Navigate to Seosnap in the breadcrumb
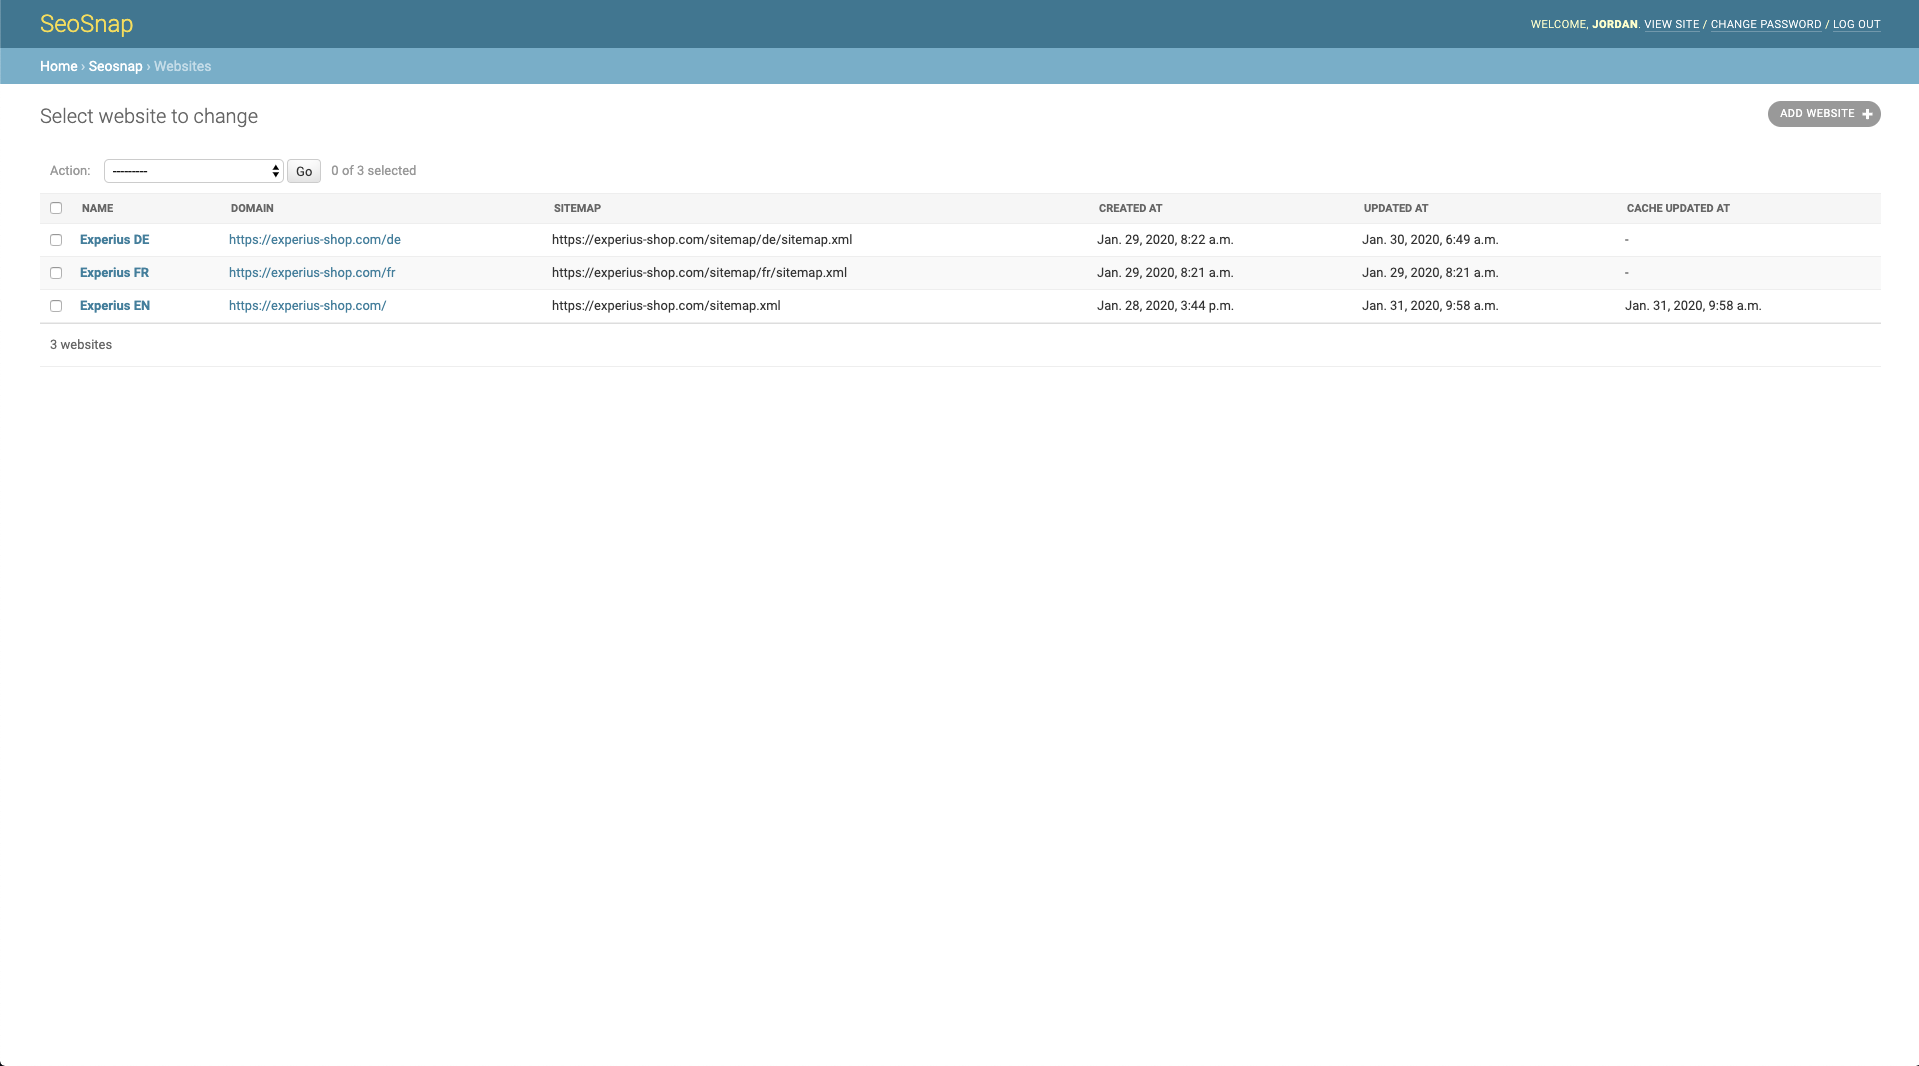This screenshot has height=1066, width=1919. point(115,66)
